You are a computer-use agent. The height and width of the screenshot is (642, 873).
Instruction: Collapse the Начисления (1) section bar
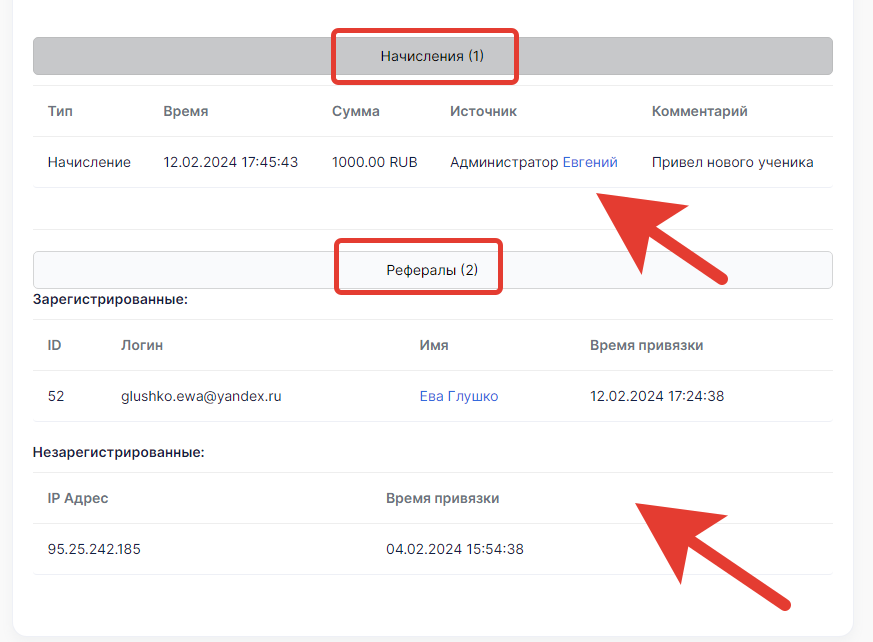pos(433,56)
